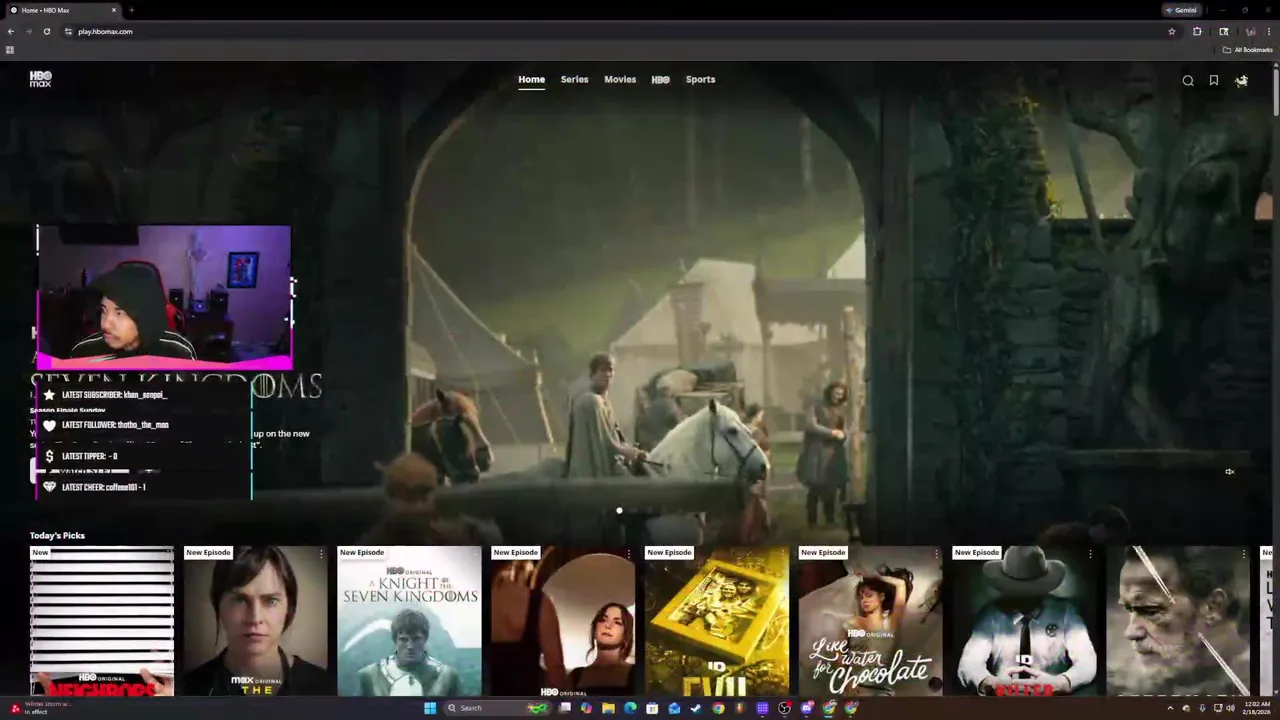Image resolution: width=1280 pixels, height=720 pixels.
Task: Open Microsoft Edge from the taskbar
Action: (x=630, y=708)
